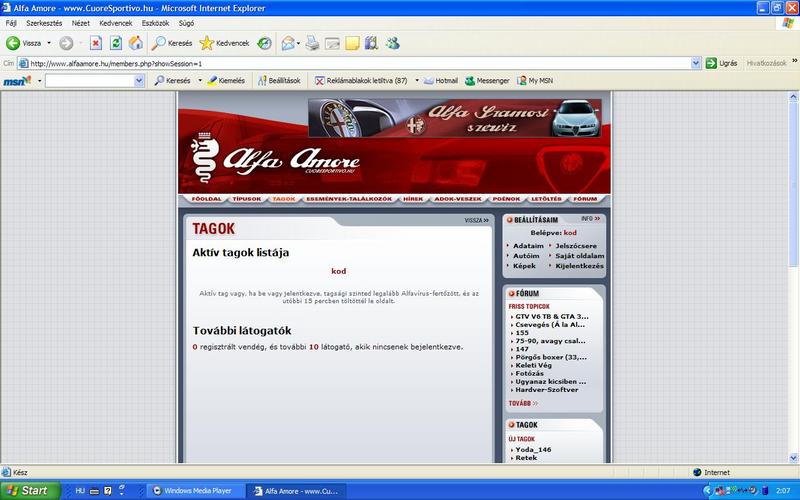This screenshot has width=800, height=500.
Task: Switch to the TÍPUSOK tab
Action: coord(247,199)
